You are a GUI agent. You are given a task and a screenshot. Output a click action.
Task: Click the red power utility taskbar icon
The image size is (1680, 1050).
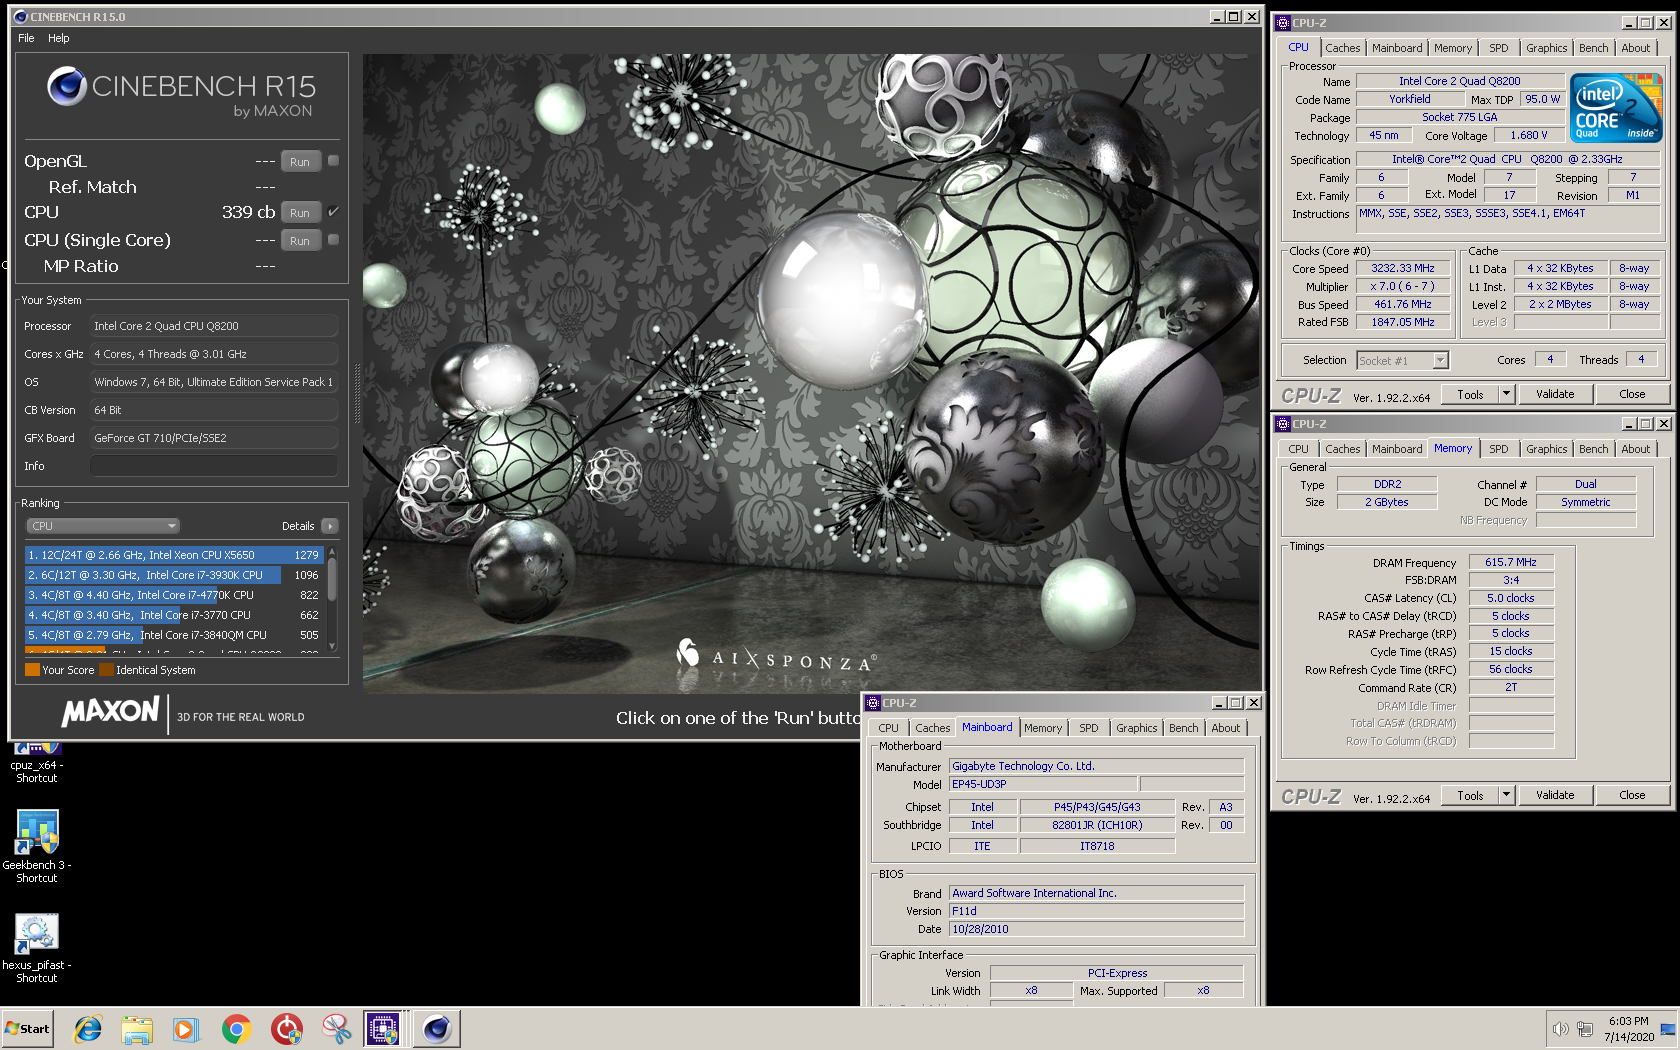[x=286, y=1029]
